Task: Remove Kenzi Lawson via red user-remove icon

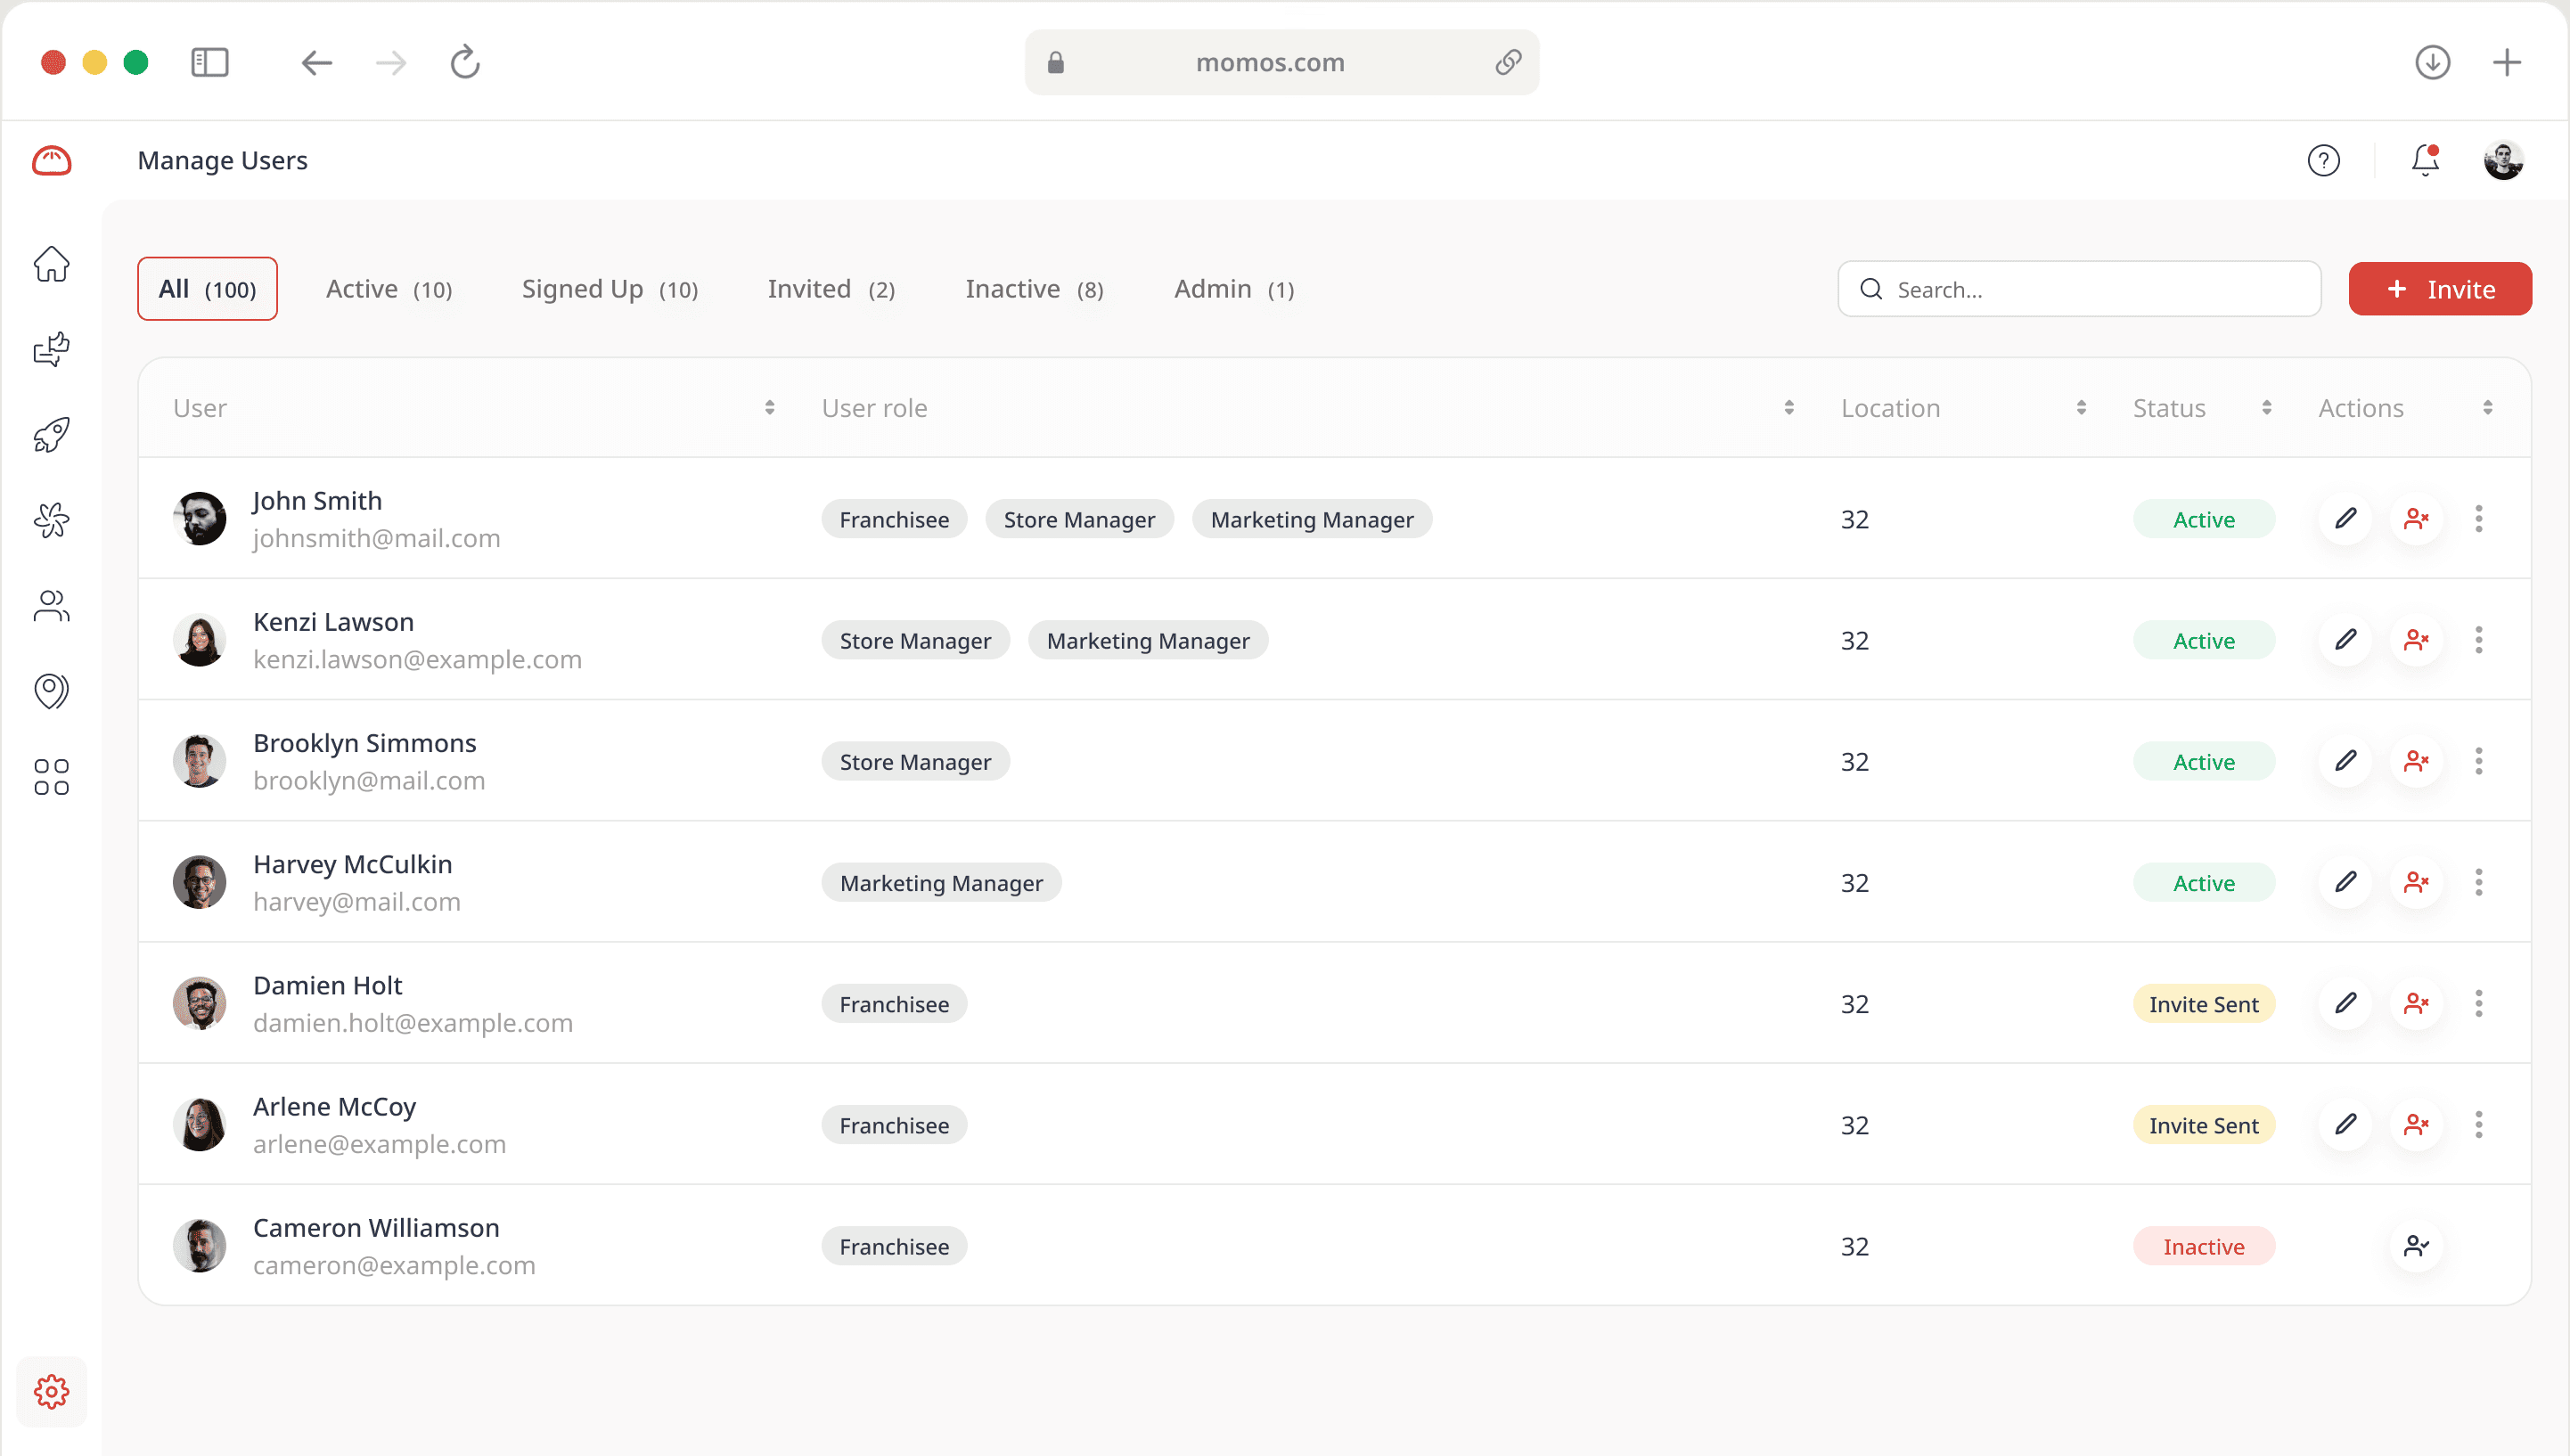Action: click(2418, 639)
